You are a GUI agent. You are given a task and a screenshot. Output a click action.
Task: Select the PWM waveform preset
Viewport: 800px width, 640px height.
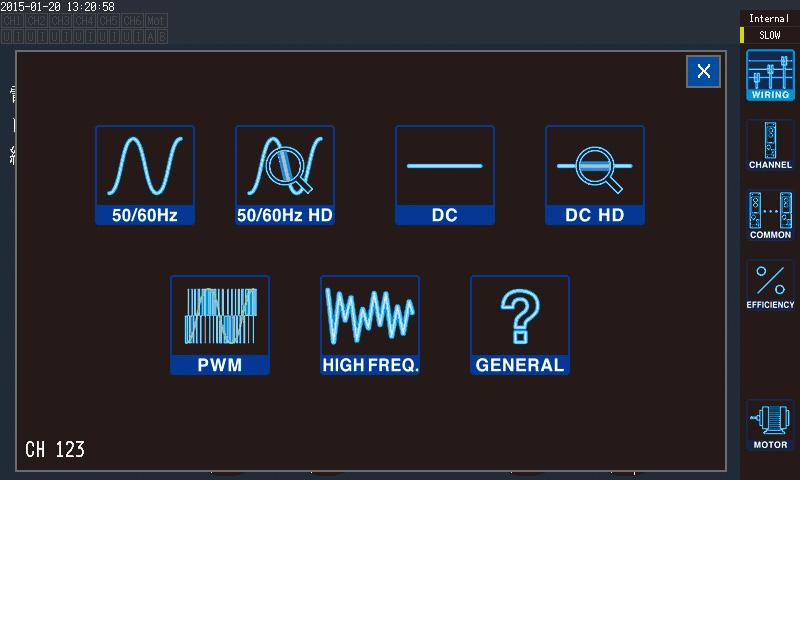pyautogui.click(x=220, y=325)
